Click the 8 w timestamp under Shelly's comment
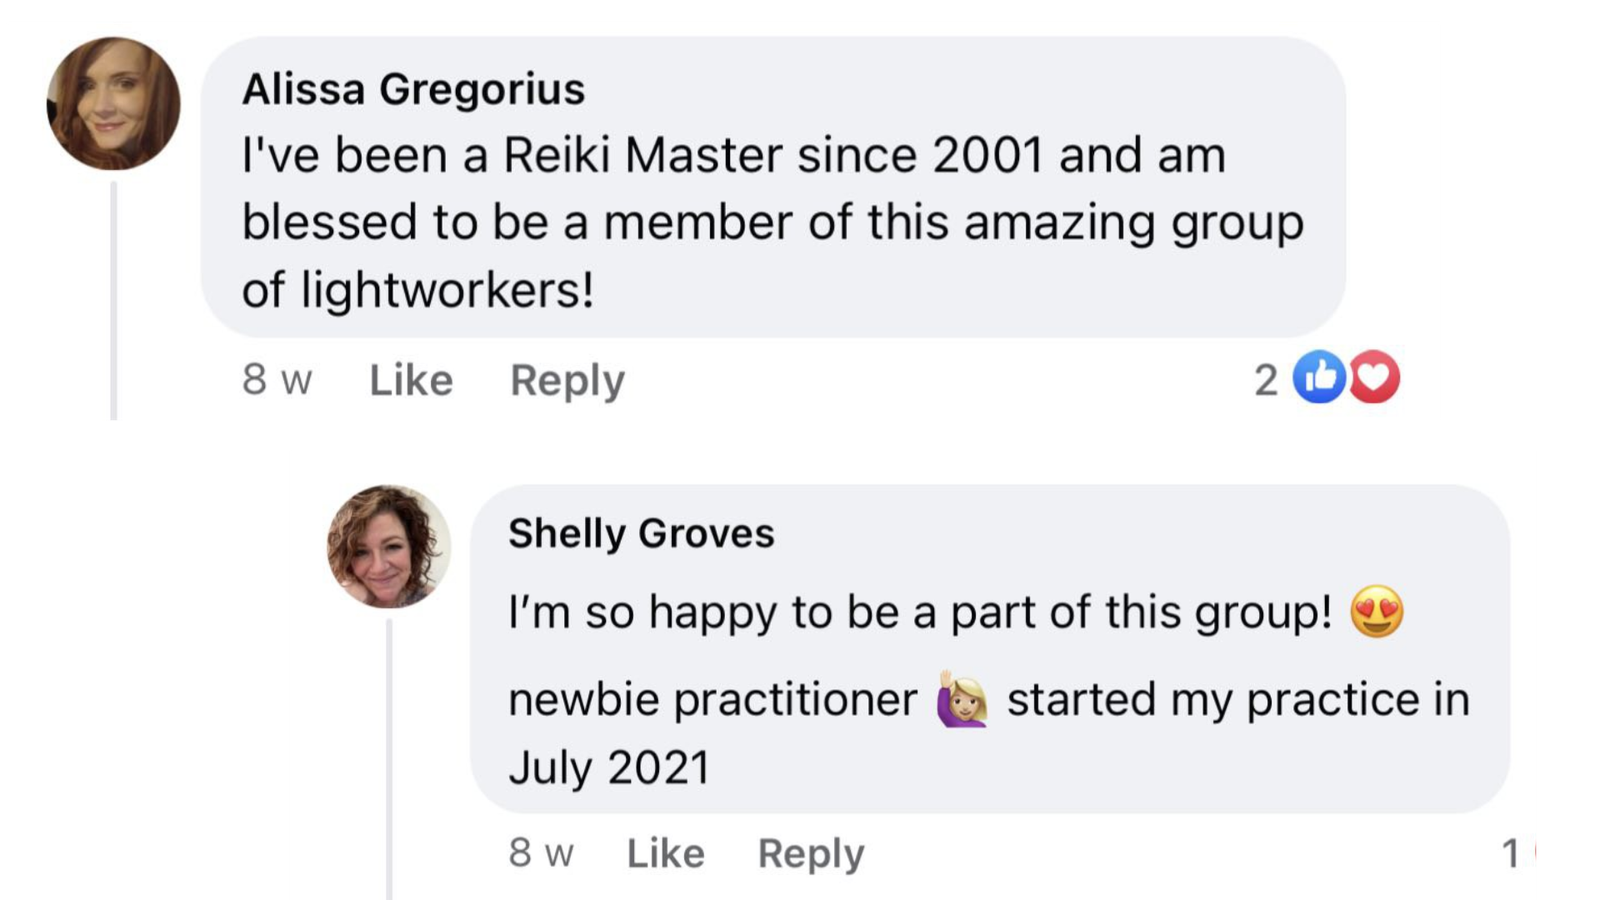This screenshot has width=1600, height=900. coord(541,853)
